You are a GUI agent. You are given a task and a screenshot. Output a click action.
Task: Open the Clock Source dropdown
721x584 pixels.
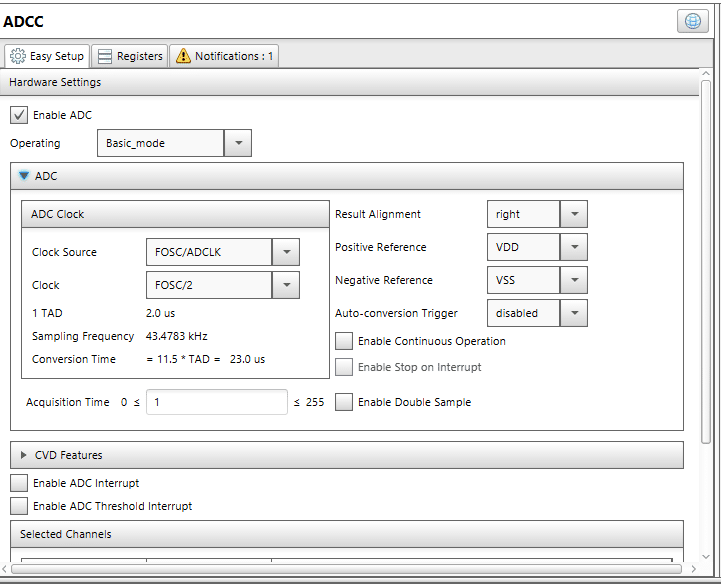[x=285, y=252]
